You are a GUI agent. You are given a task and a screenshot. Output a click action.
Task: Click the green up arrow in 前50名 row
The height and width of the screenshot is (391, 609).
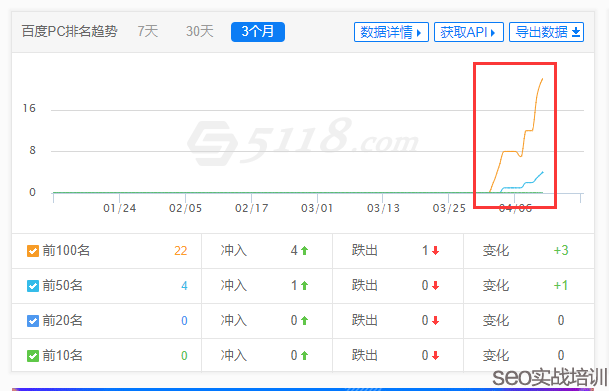[304, 286]
